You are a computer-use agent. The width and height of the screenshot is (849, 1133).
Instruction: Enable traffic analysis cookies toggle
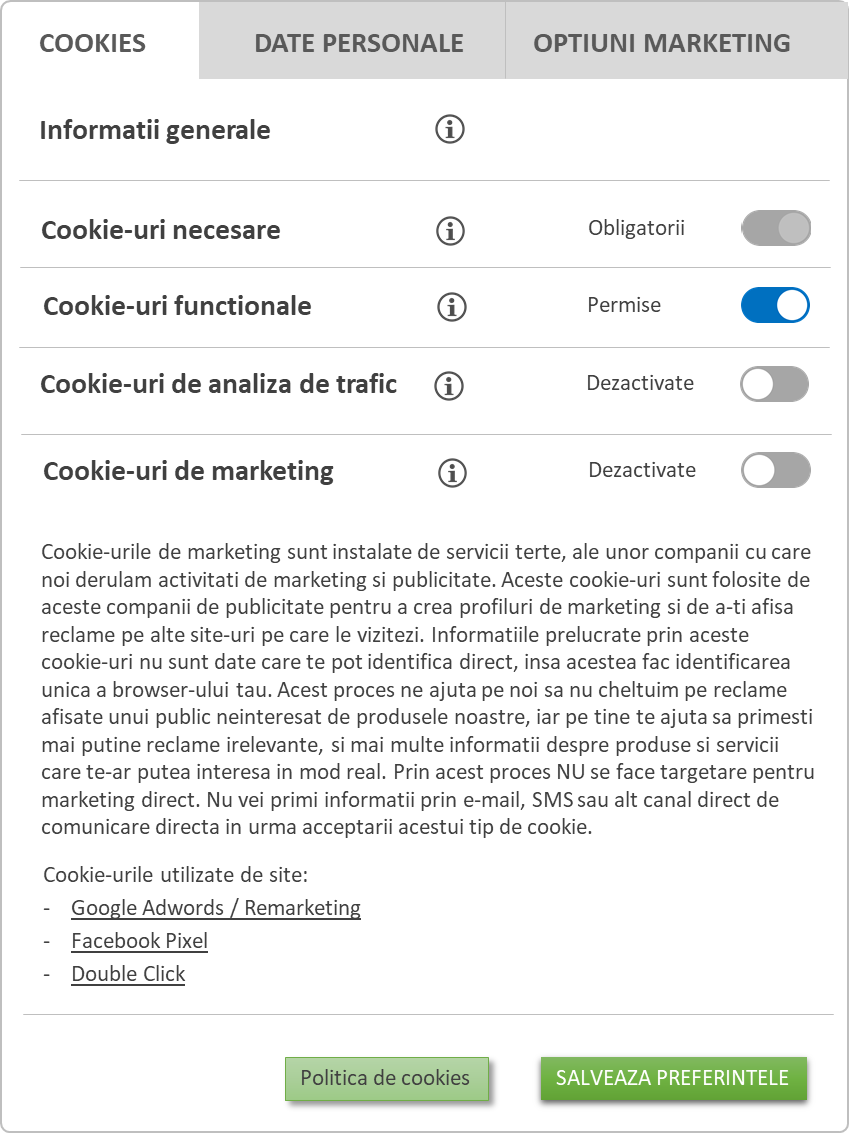coord(775,384)
